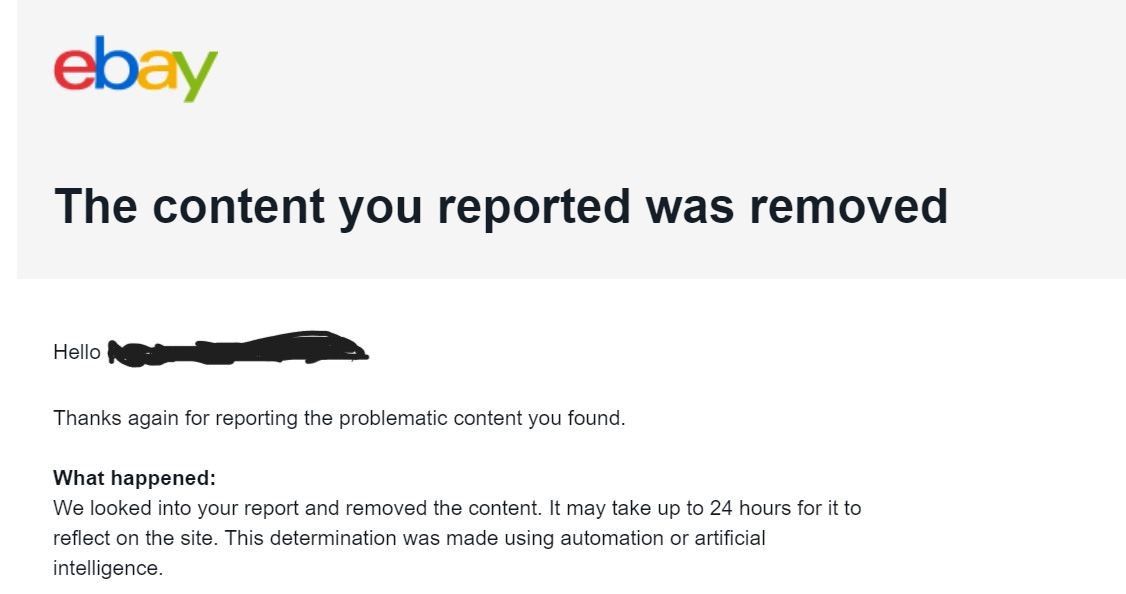Click the 'Hello' greeting text
Image resolution: width=1126 pixels, height=594 pixels.
77,352
